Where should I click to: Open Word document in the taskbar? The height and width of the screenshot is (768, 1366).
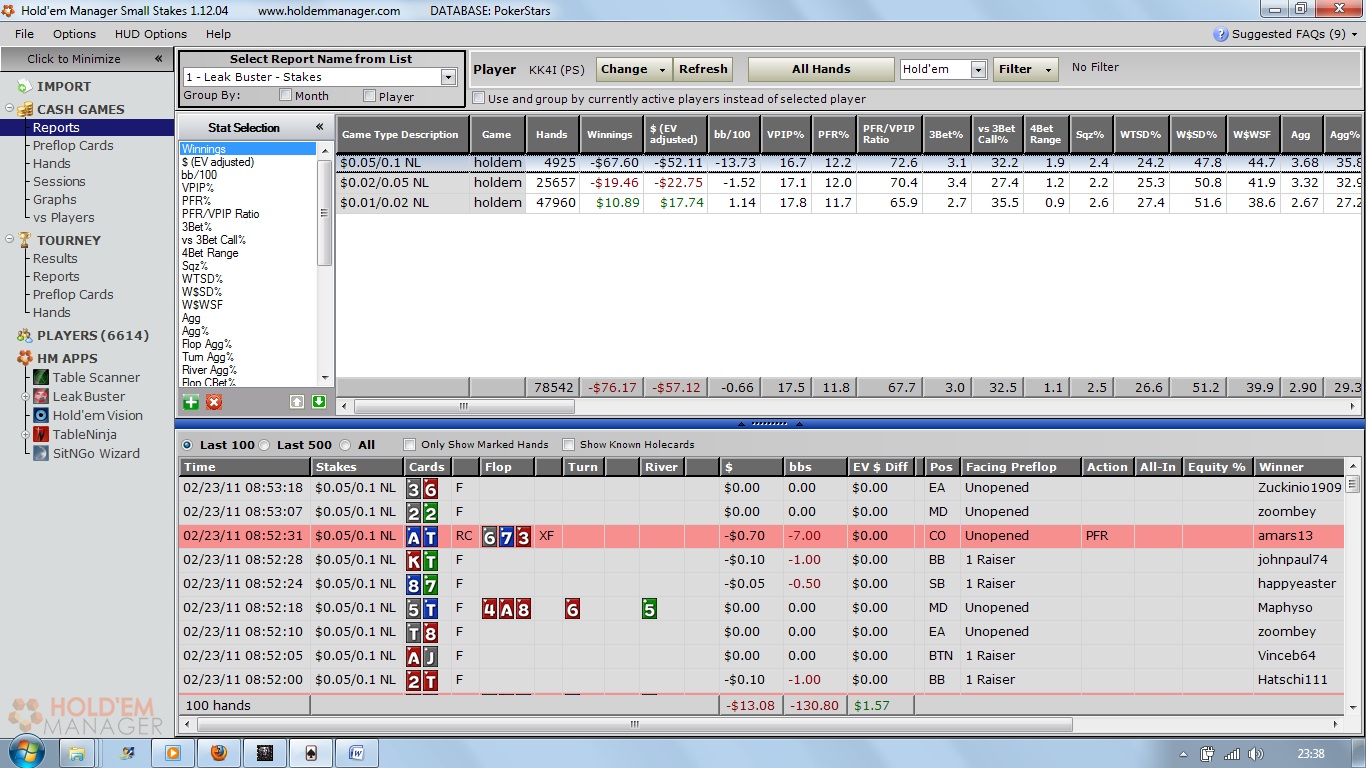tap(356, 753)
